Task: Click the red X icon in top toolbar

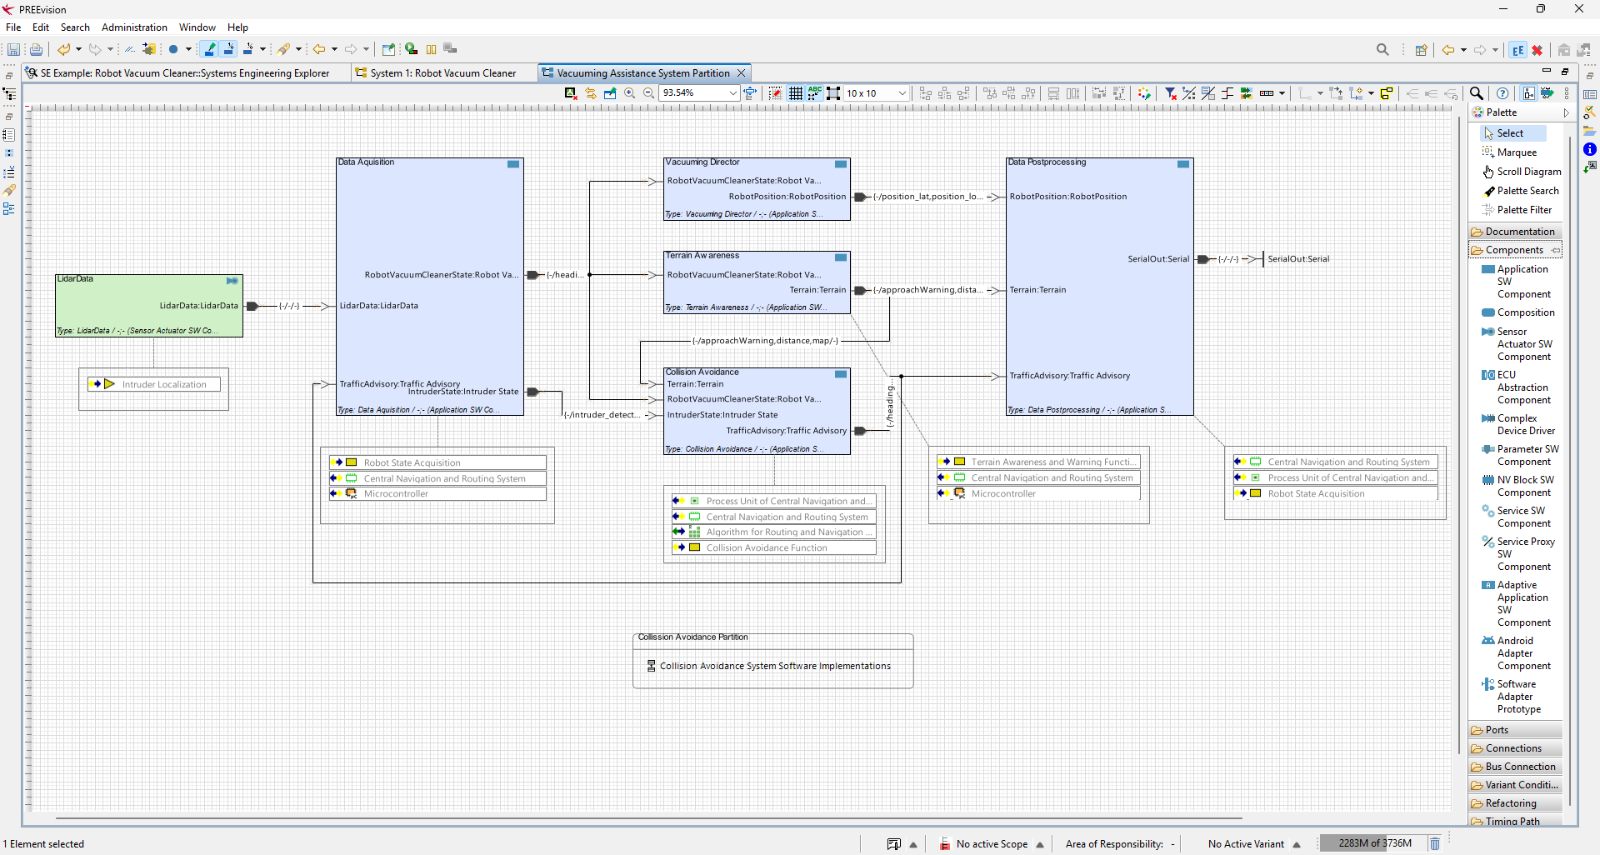Action: click(1537, 50)
